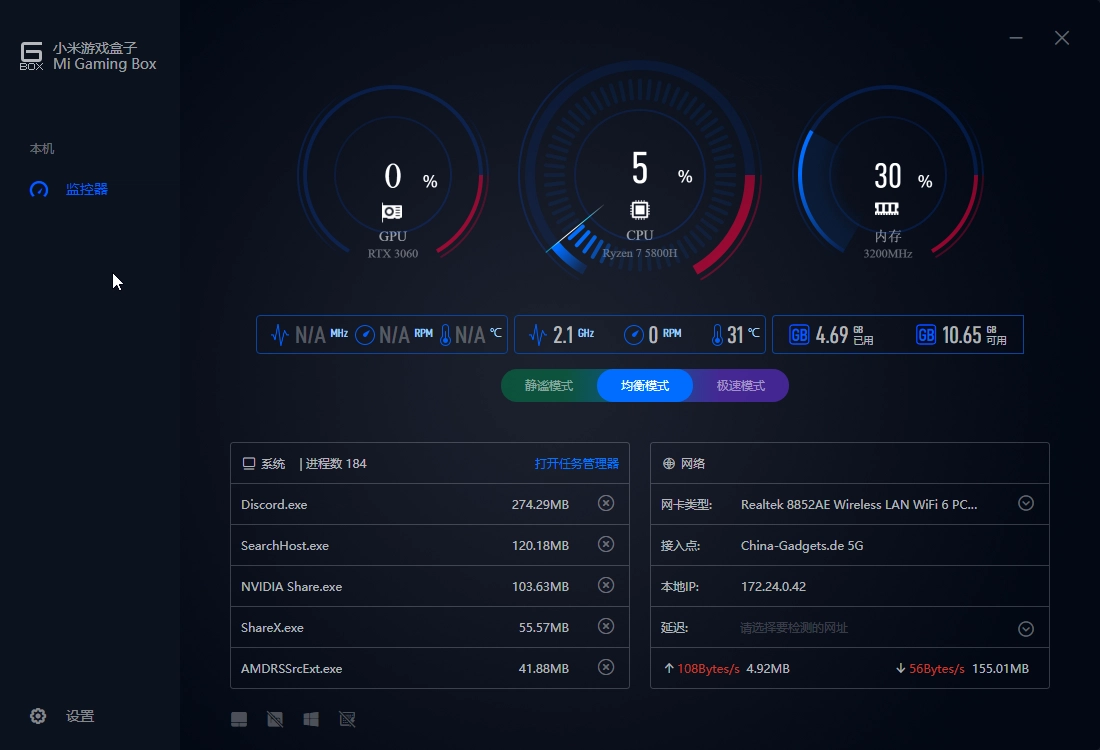Screen dimensions: 1100x750
Task: Click the GB icon beside 4.69 used
Action: [x=799, y=335]
